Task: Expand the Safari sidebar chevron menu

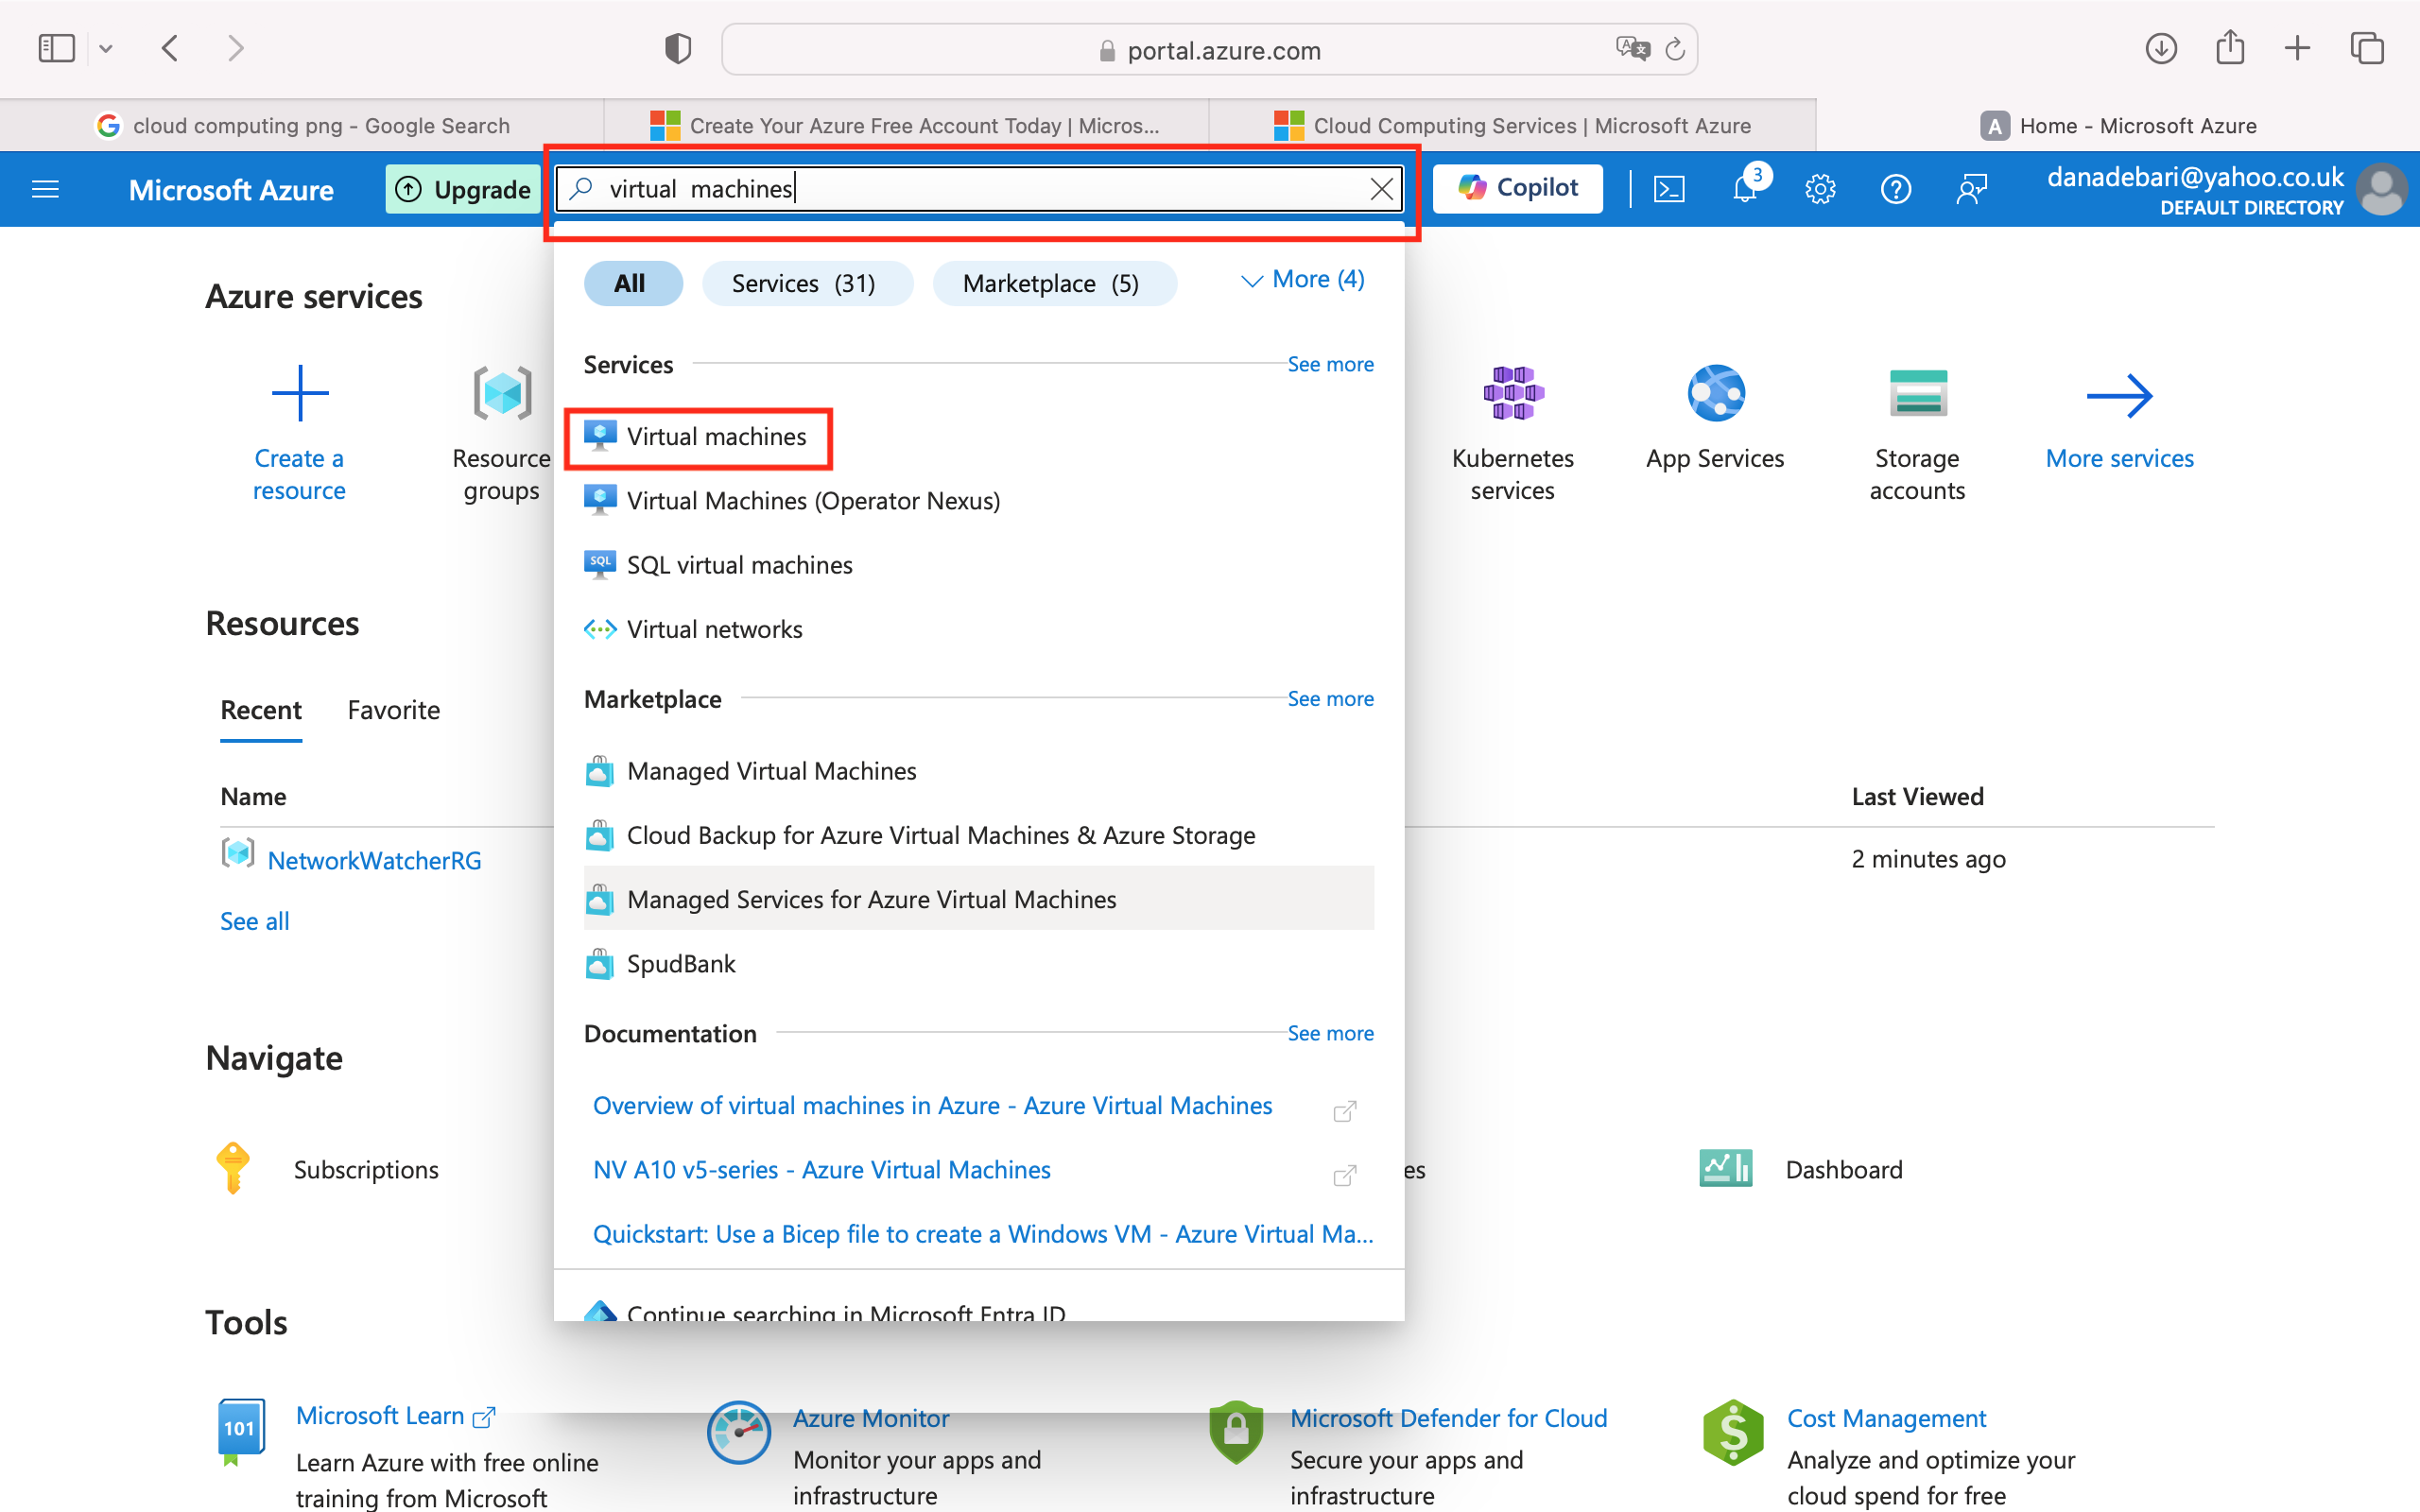Action: 106,48
